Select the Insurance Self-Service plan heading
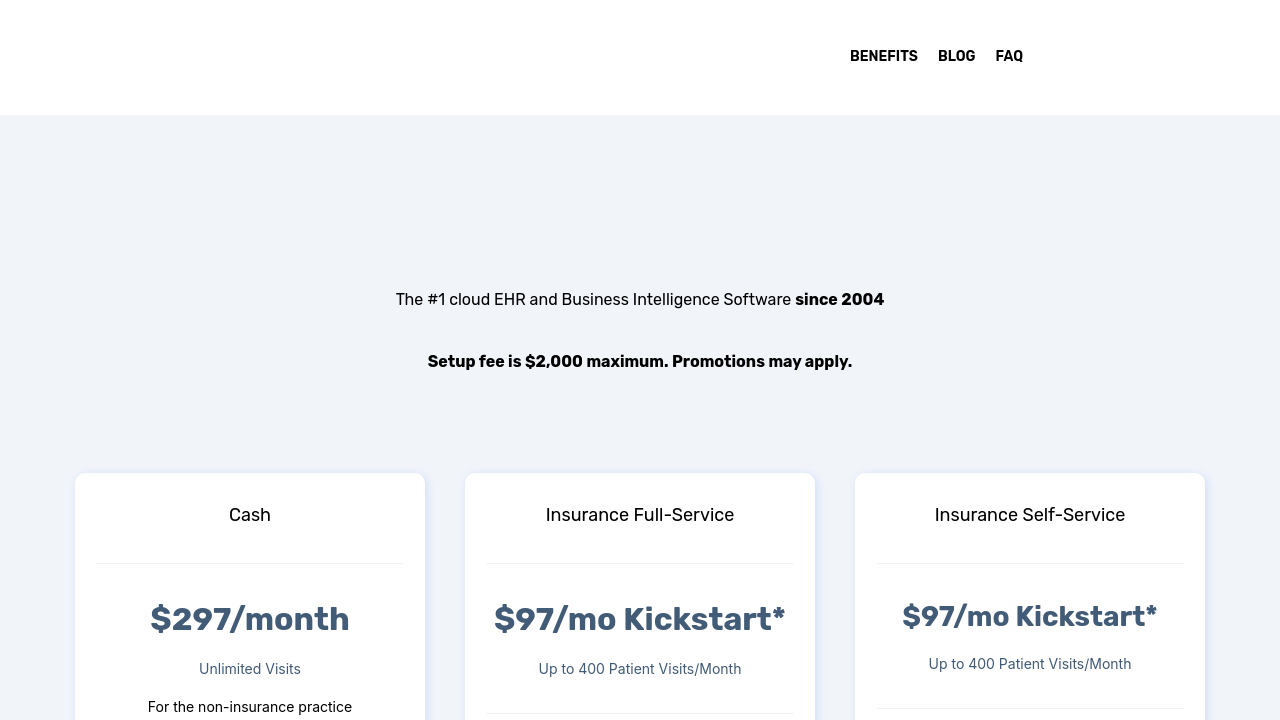 tap(1030, 515)
